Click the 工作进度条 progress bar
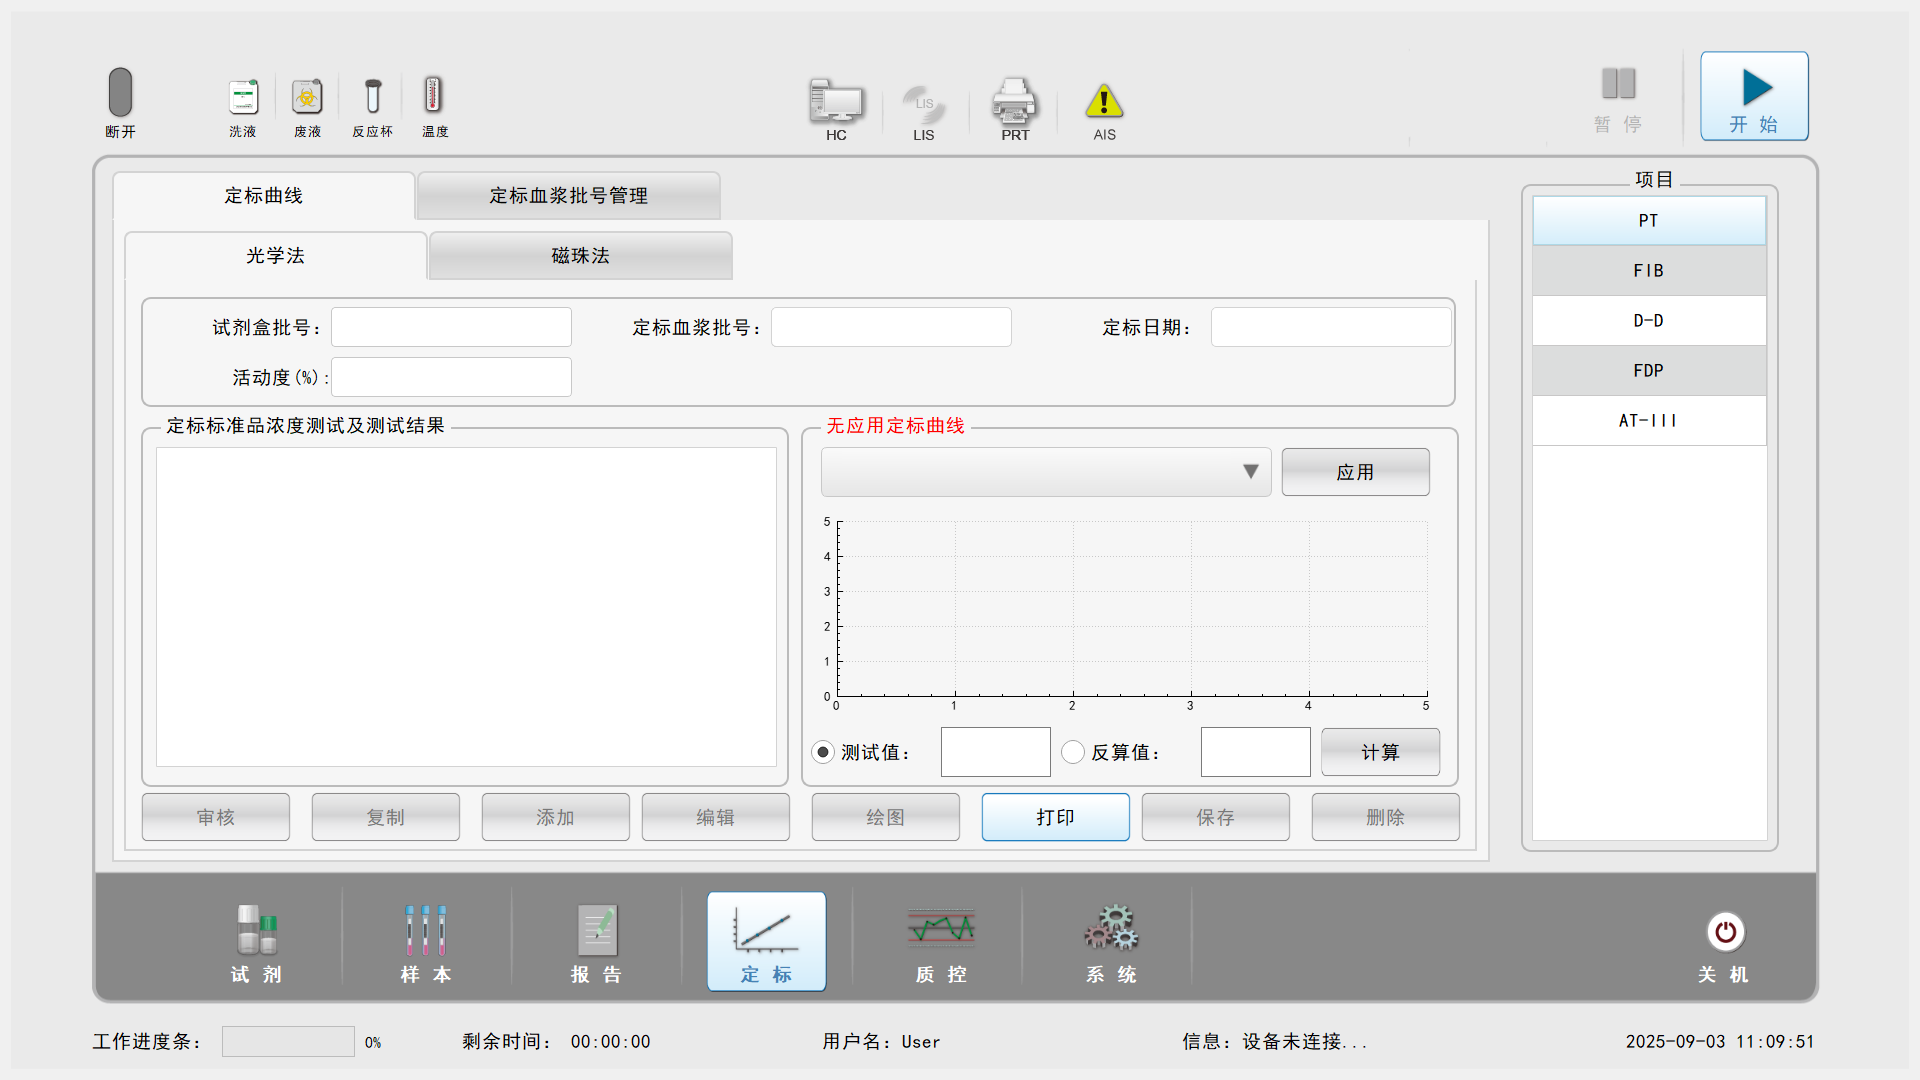This screenshot has width=1920, height=1080. [x=288, y=1041]
